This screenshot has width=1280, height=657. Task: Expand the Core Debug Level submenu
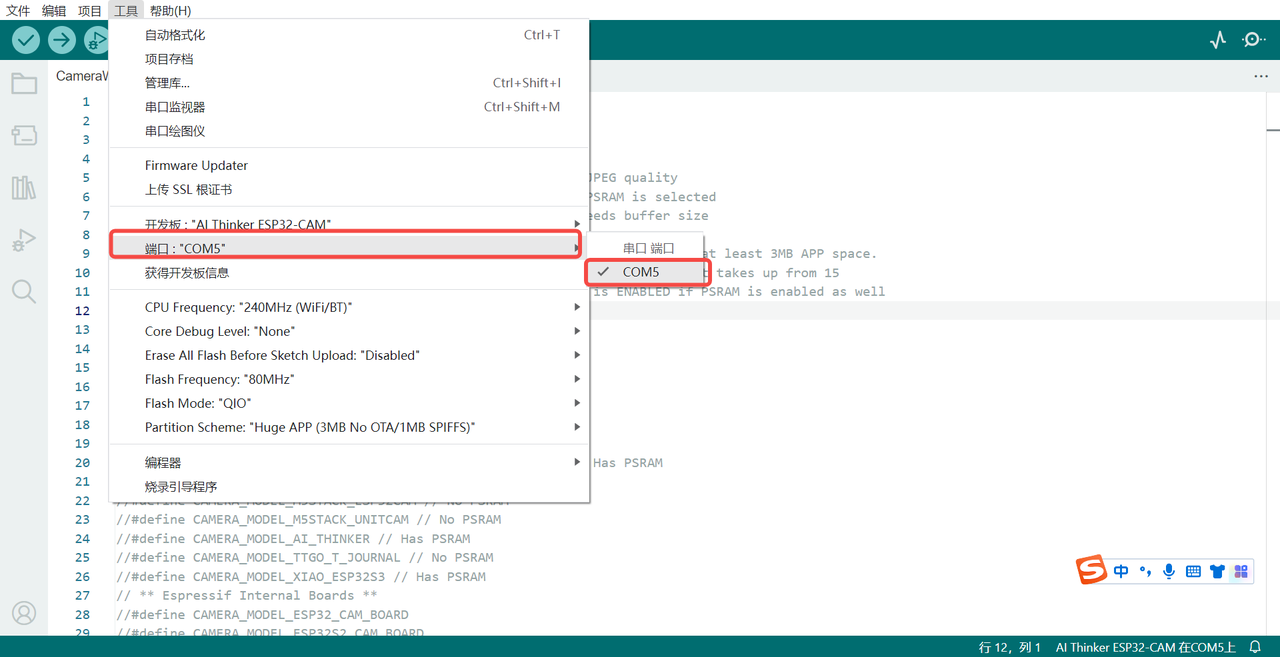coord(349,331)
